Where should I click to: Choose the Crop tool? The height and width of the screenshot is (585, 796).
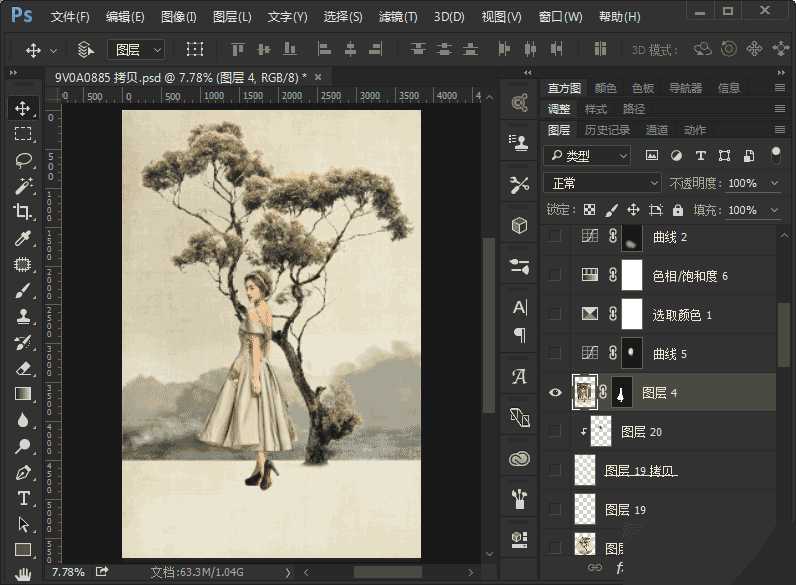pos(23,211)
